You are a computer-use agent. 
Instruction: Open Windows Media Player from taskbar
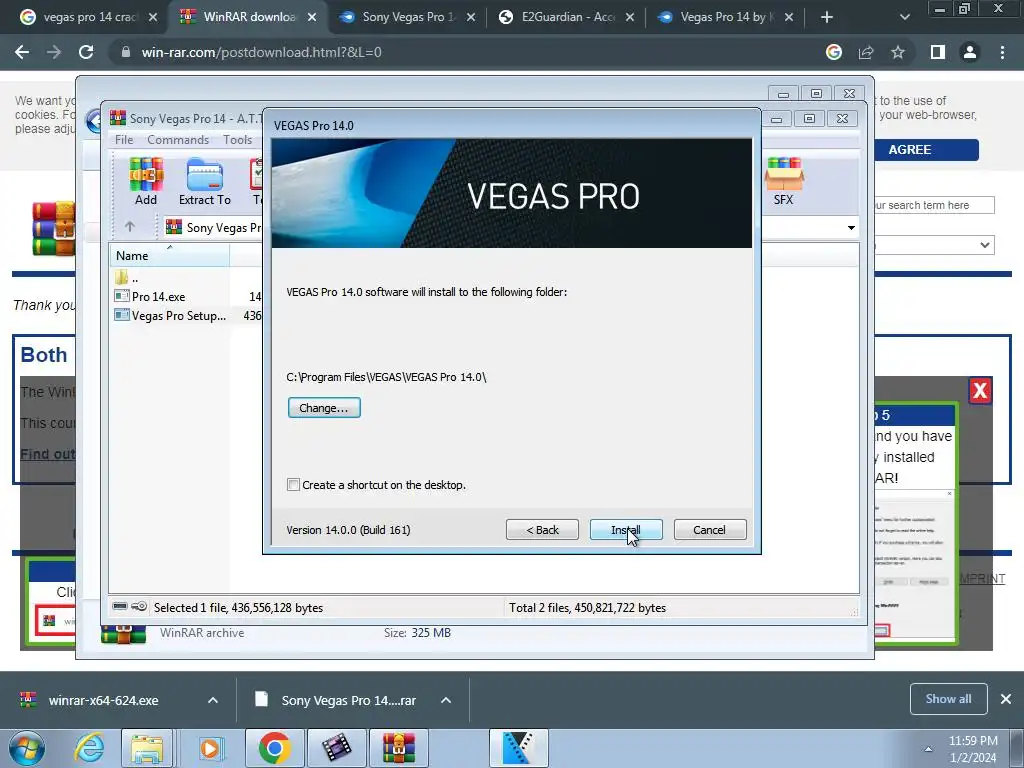pos(210,748)
